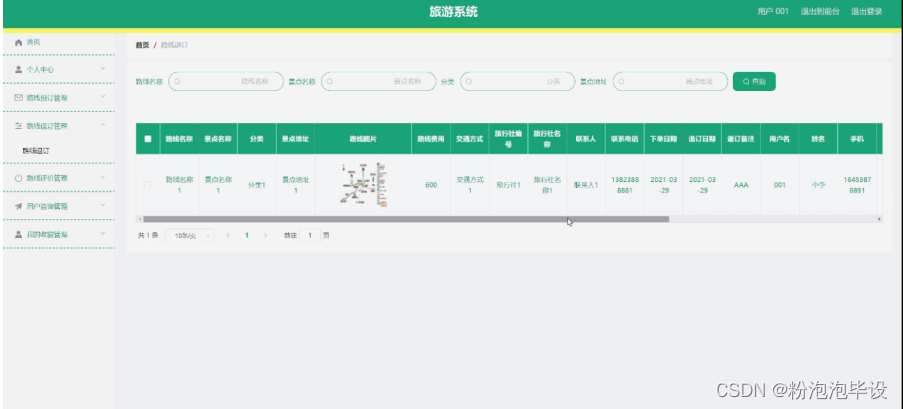Click the green 查询 search button
903x409 pixels.
754,82
